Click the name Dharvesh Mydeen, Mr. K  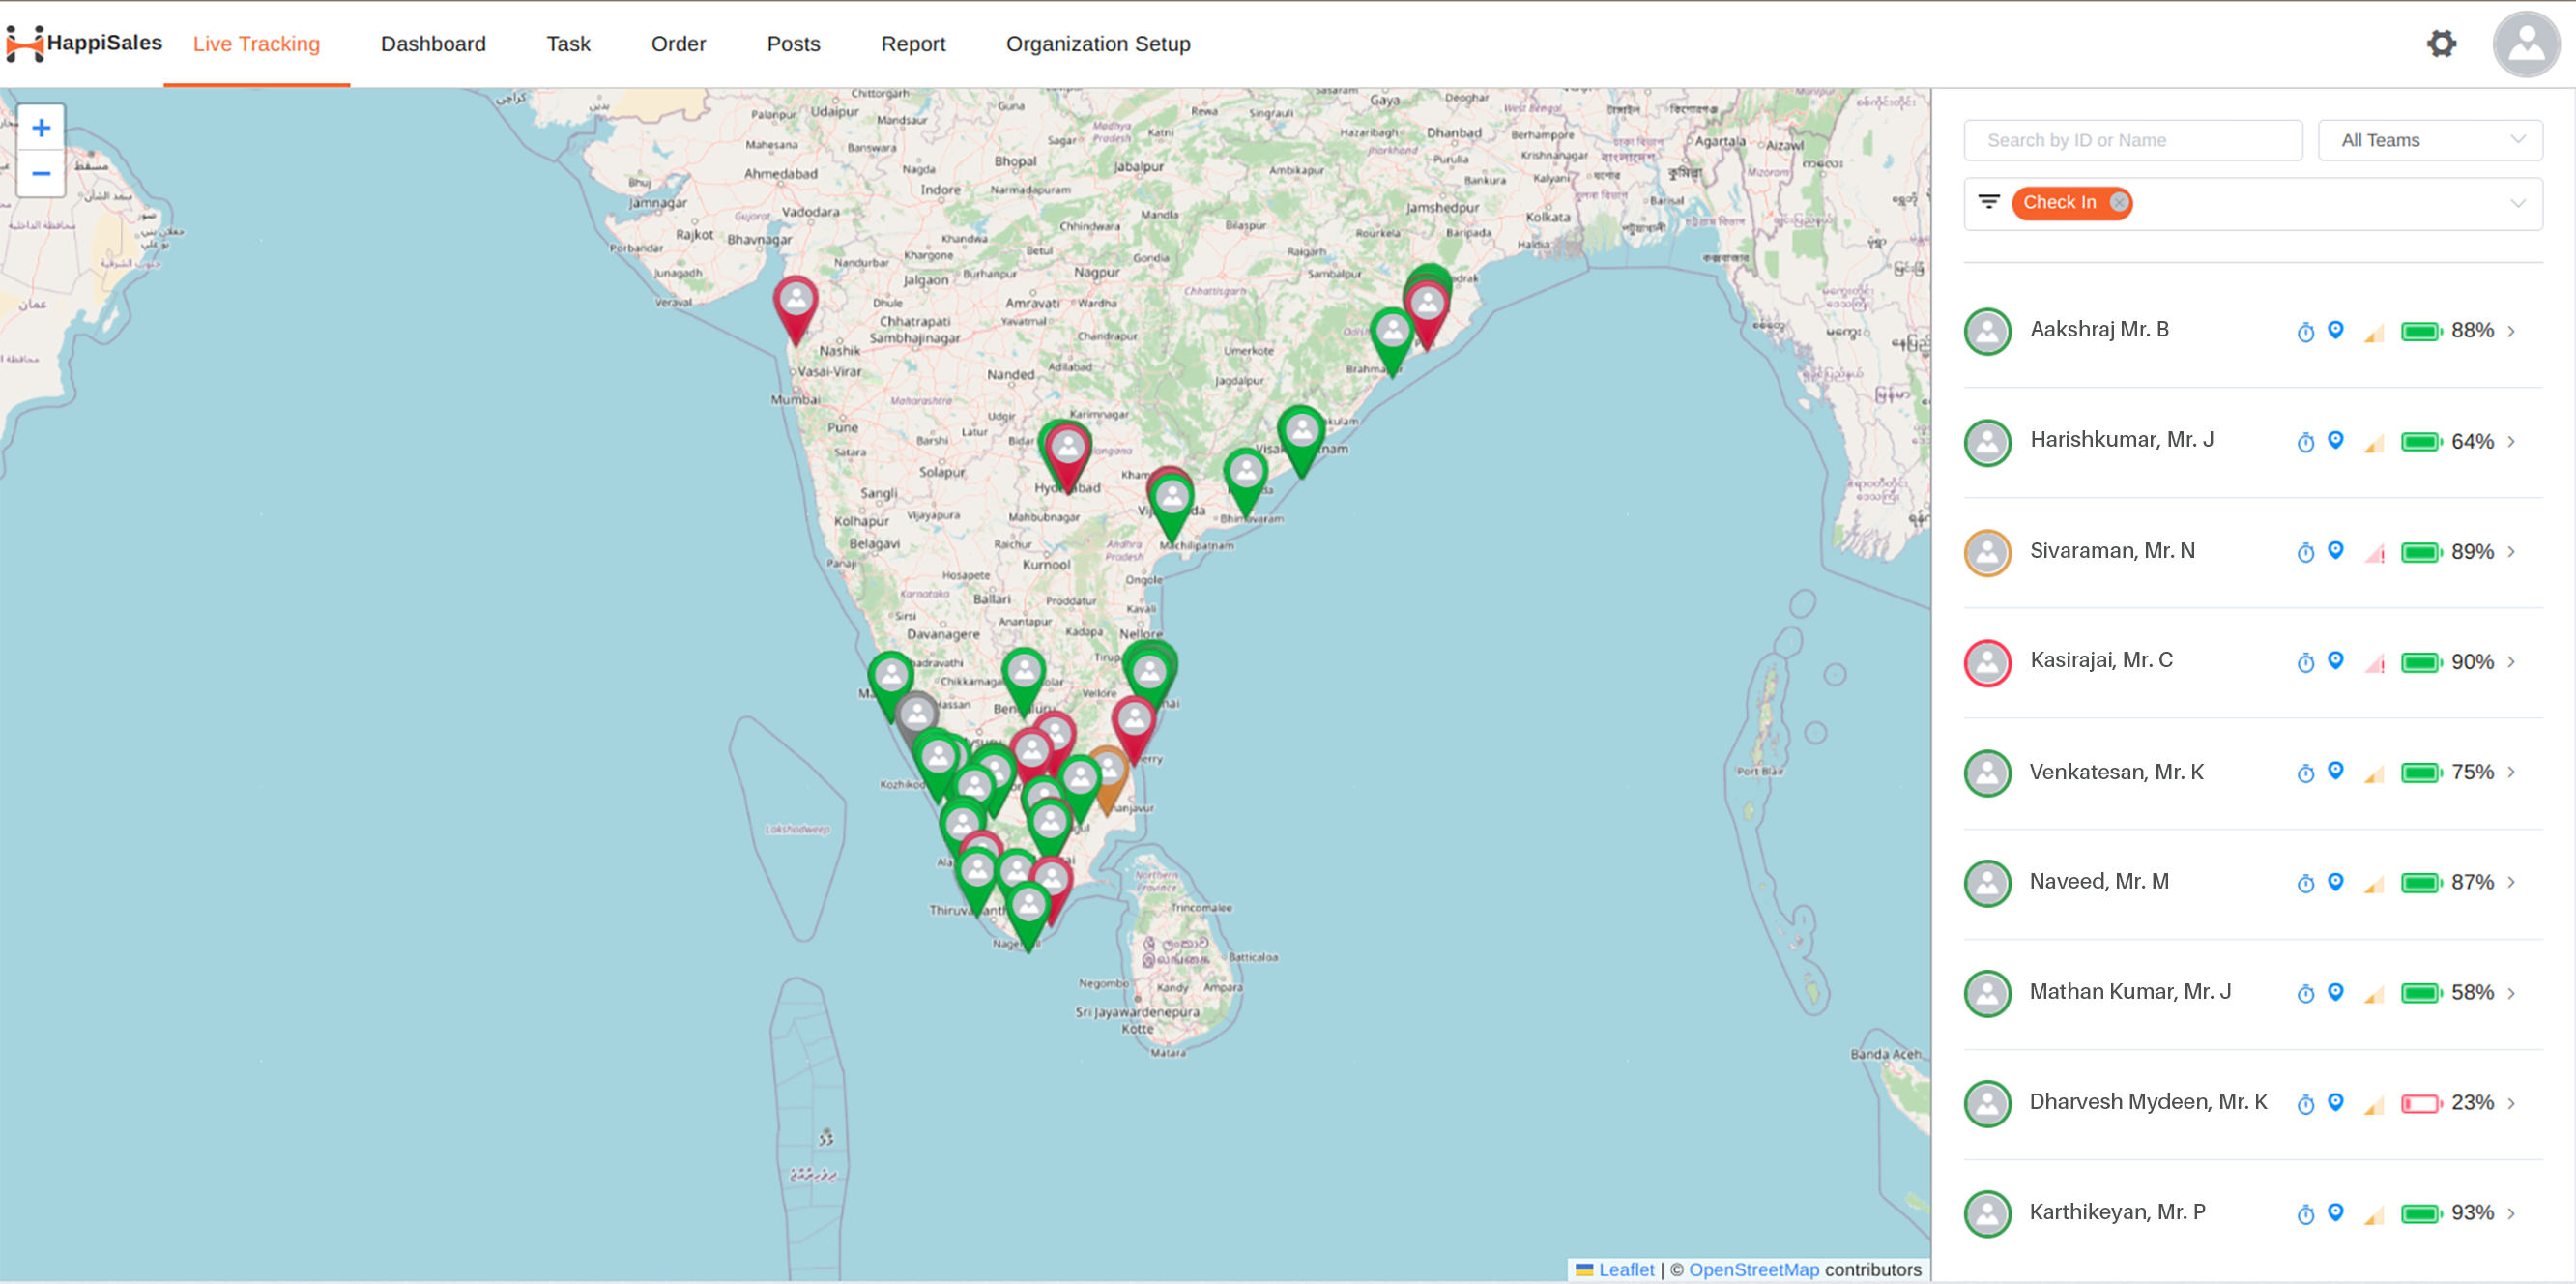[x=2148, y=1102]
